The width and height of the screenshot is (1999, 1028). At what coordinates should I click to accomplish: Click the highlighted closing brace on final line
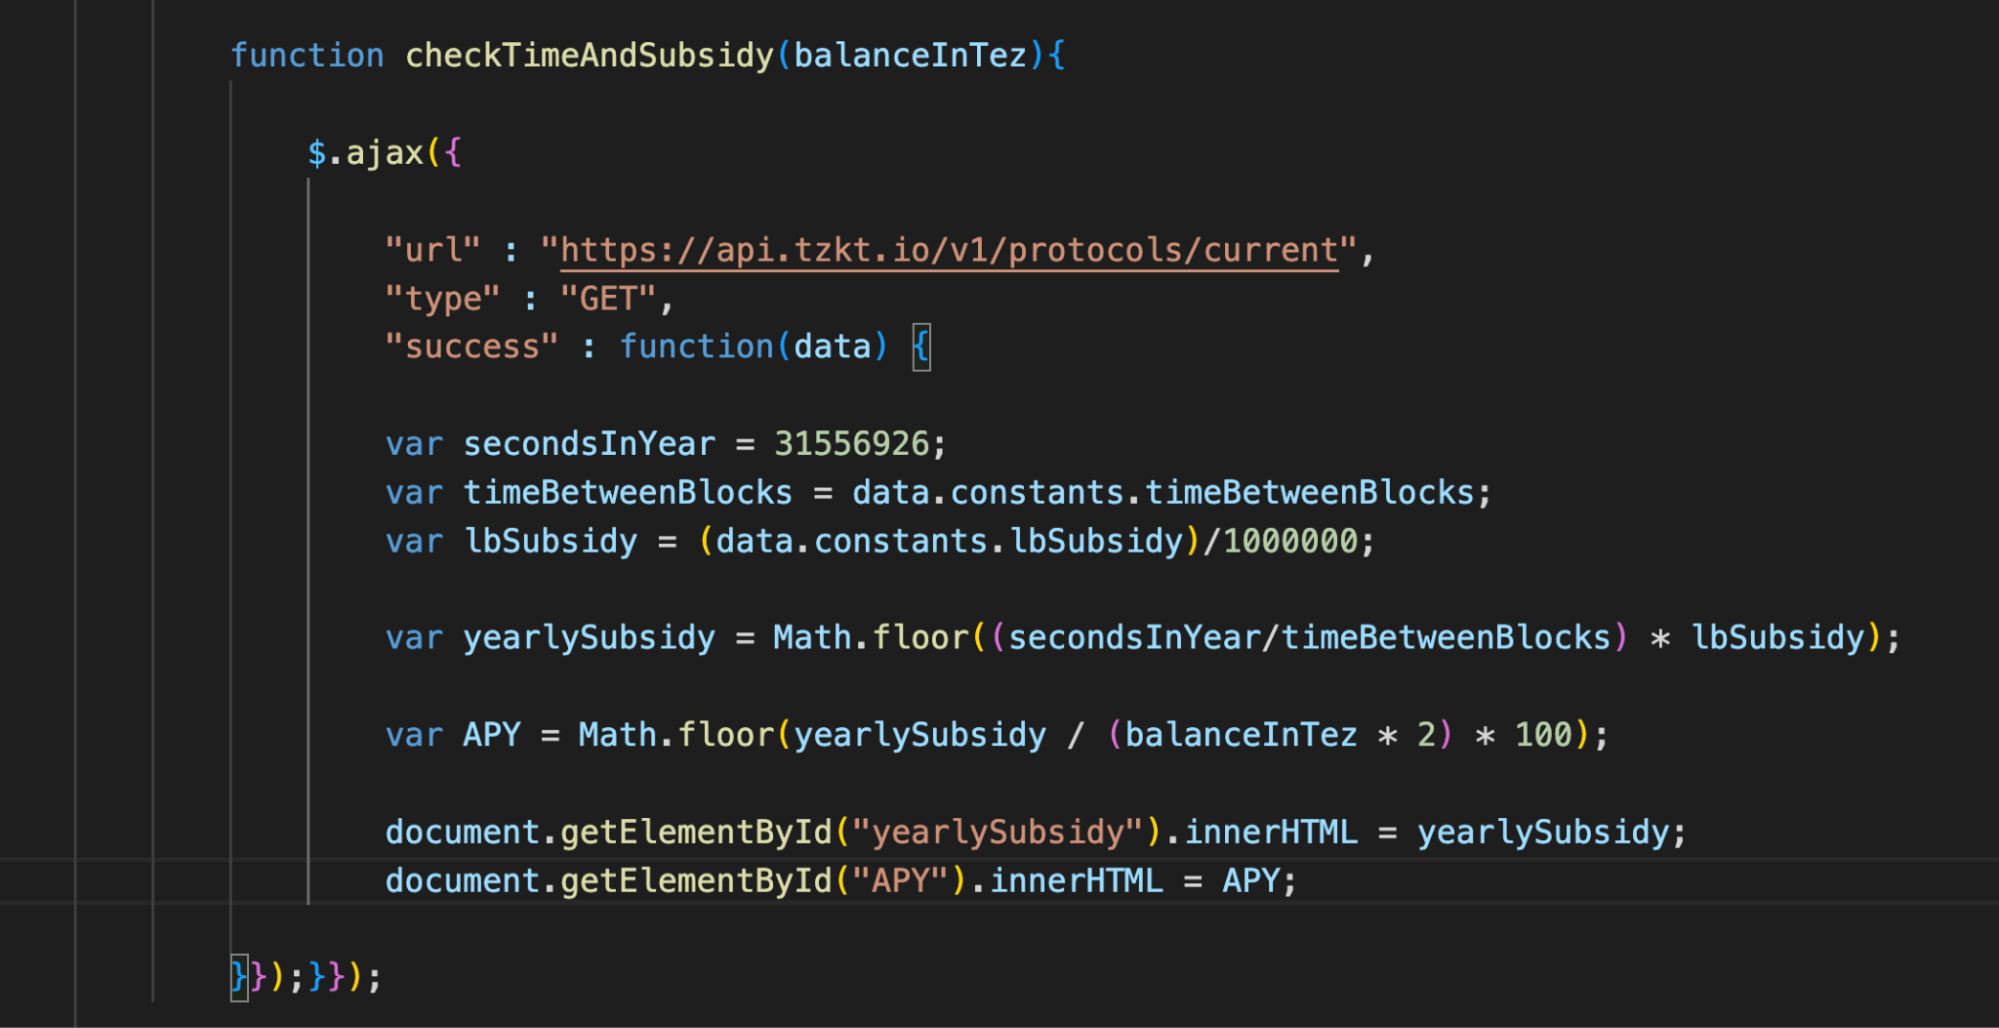pos(239,976)
